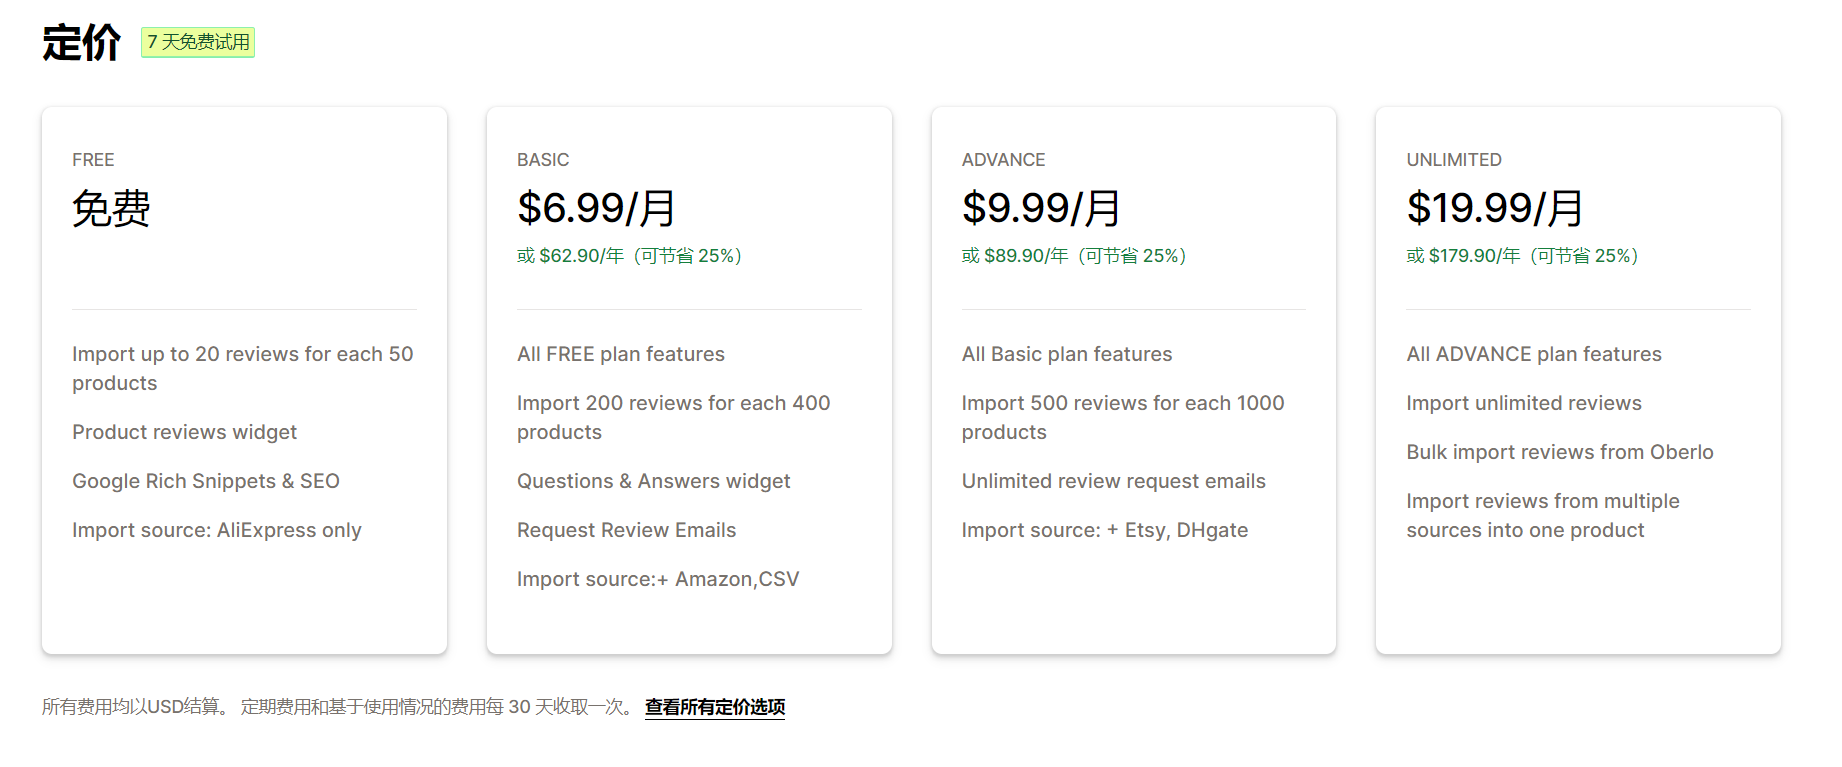The width and height of the screenshot is (1842, 767).
Task: Click Google Rich Snippets & SEO feature
Action: (205, 481)
